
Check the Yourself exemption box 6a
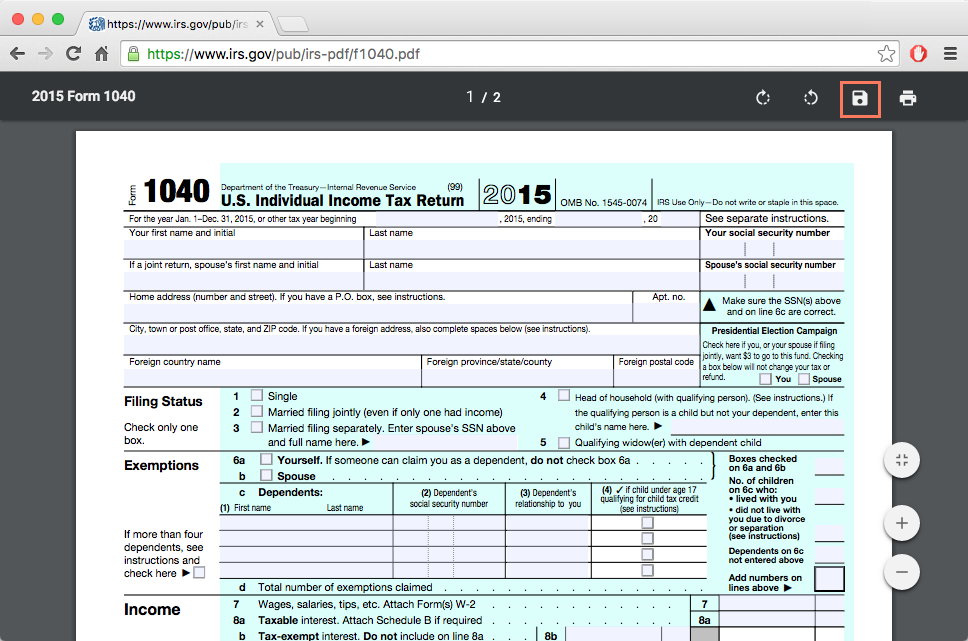pos(266,459)
